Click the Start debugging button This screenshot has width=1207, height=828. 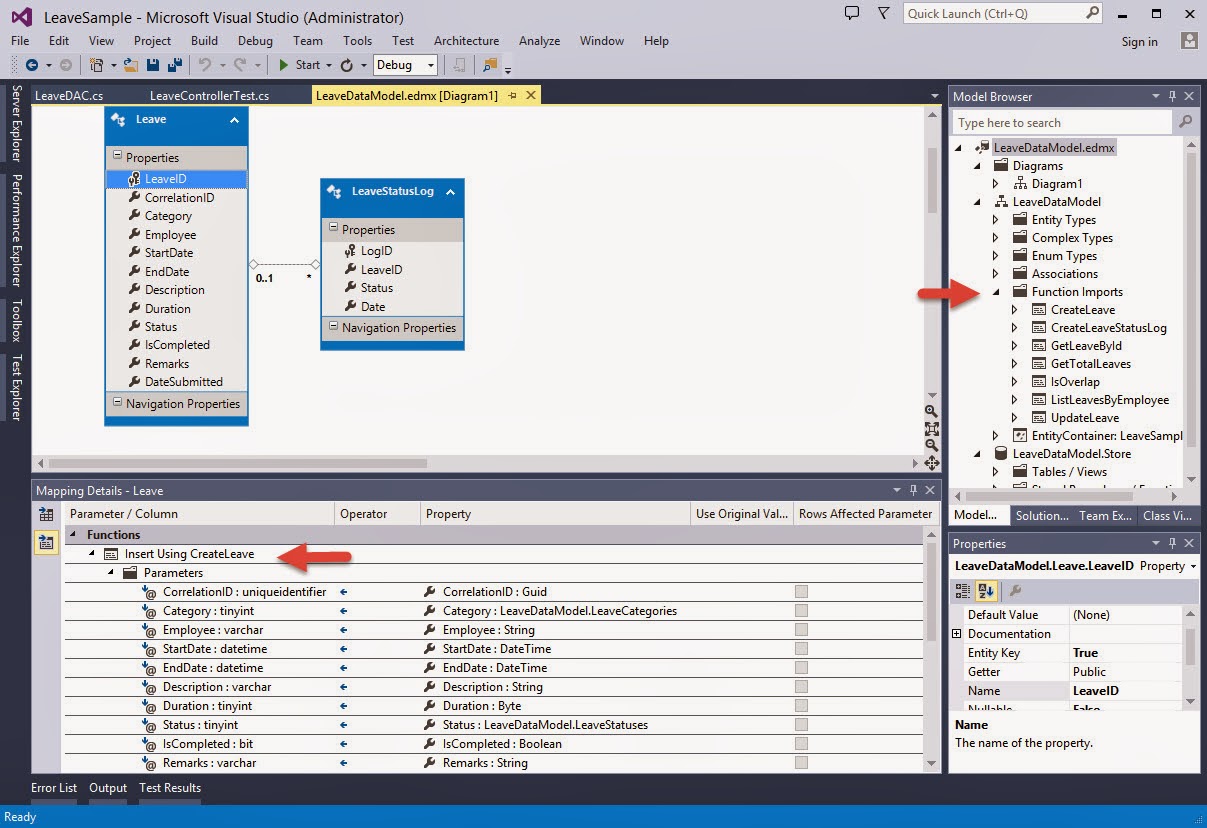[x=300, y=65]
